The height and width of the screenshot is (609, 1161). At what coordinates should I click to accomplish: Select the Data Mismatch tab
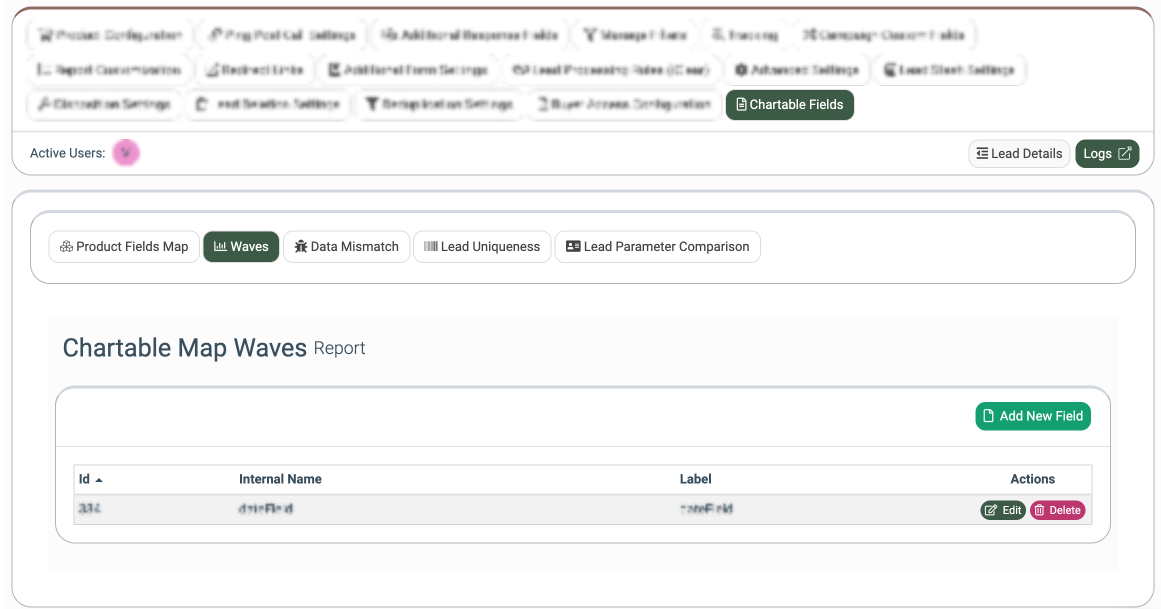(346, 247)
